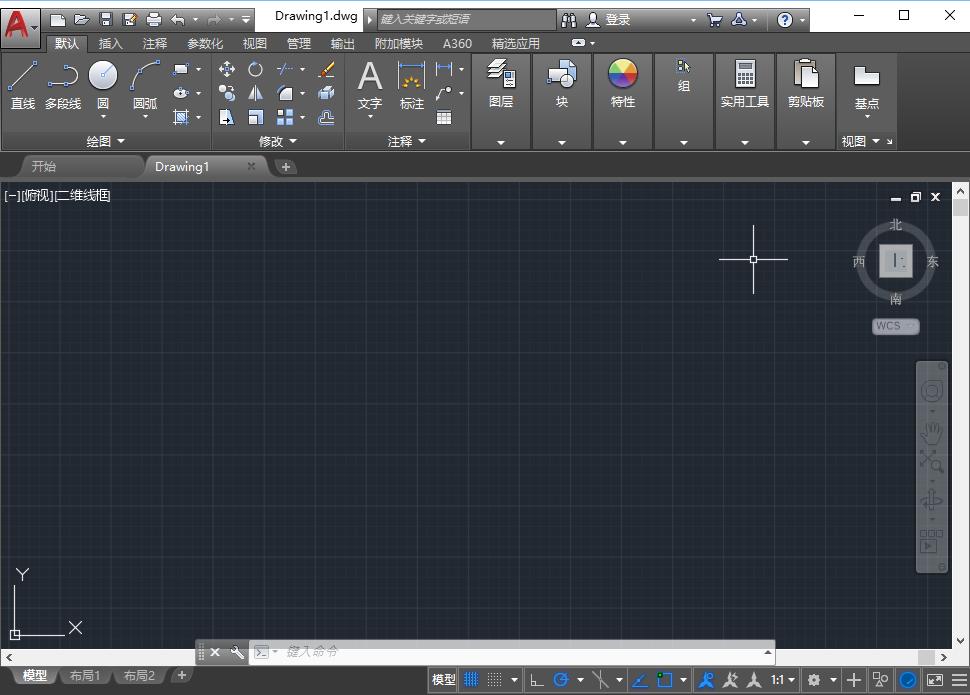Toggle ortho mode in status bar
Screen dimensions: 970x695
537,680
